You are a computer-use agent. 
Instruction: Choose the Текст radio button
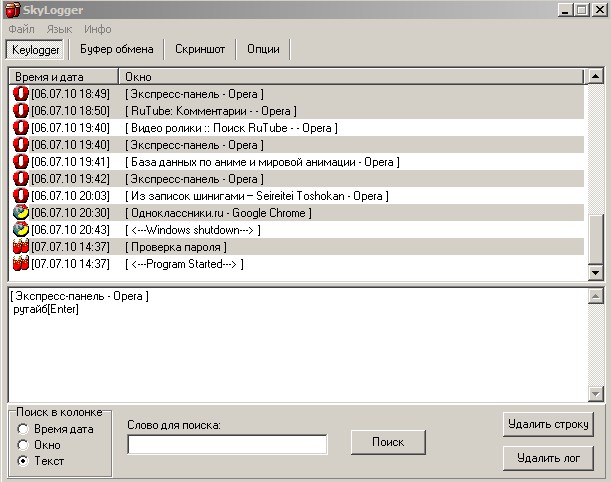coord(23,461)
